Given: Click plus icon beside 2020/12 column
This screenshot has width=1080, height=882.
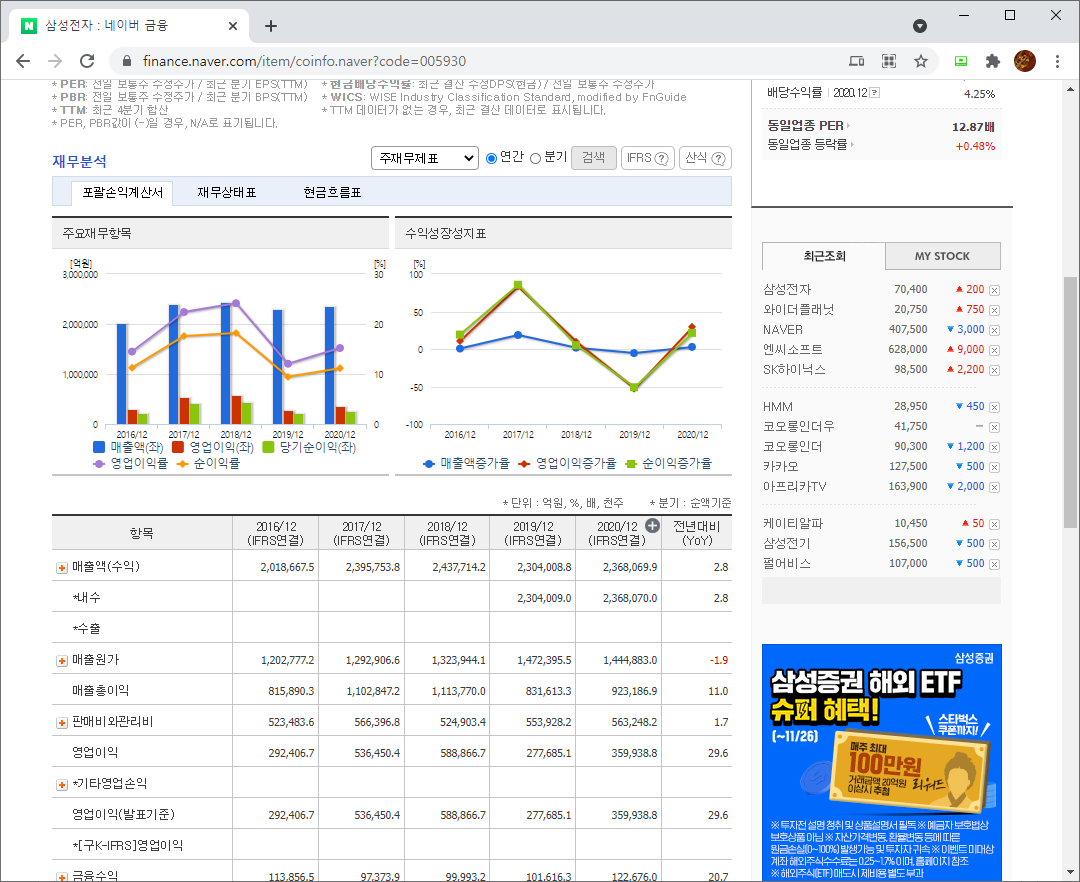Looking at the screenshot, I should tap(652, 526).
